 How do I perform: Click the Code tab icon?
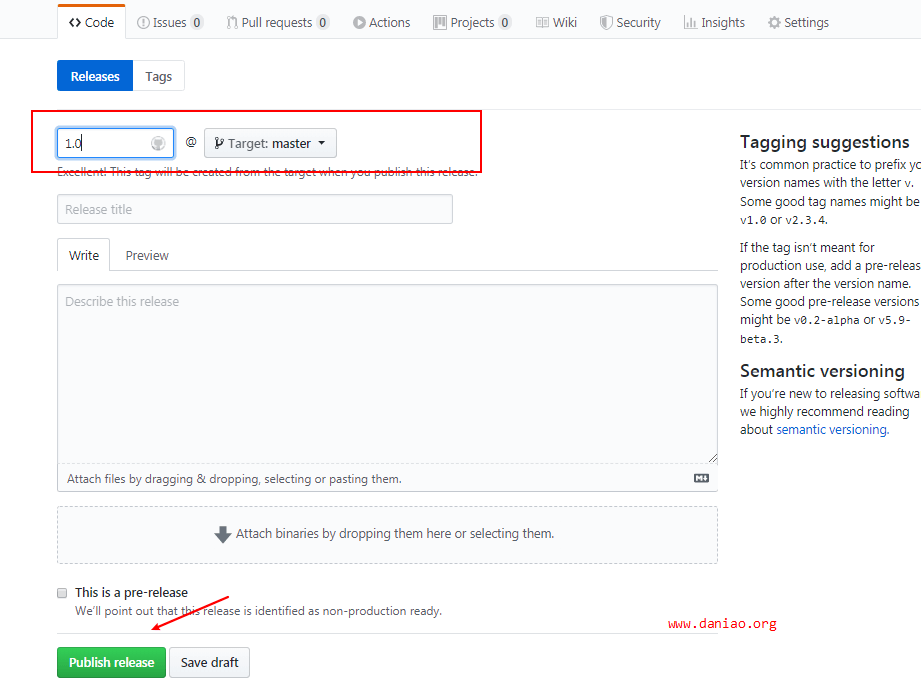click(x=75, y=22)
